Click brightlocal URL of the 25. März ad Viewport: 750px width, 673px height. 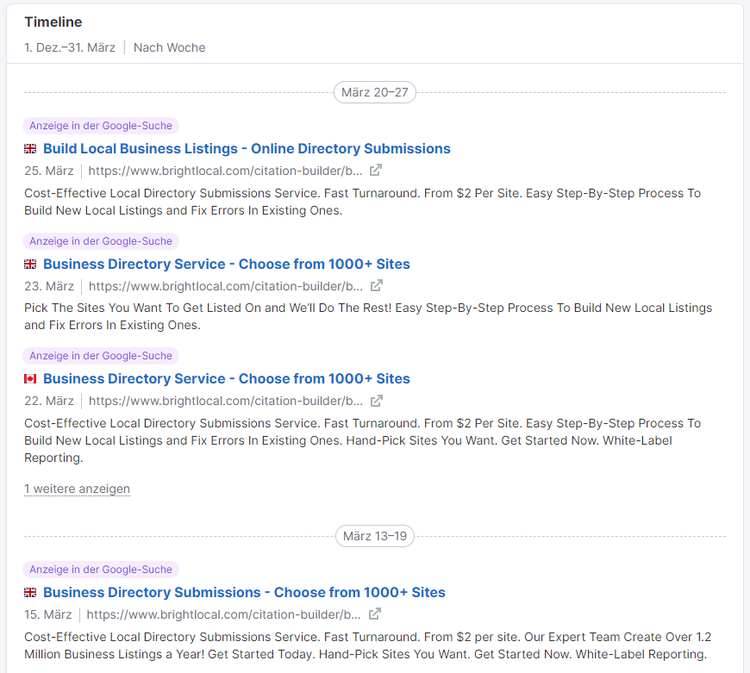225,171
